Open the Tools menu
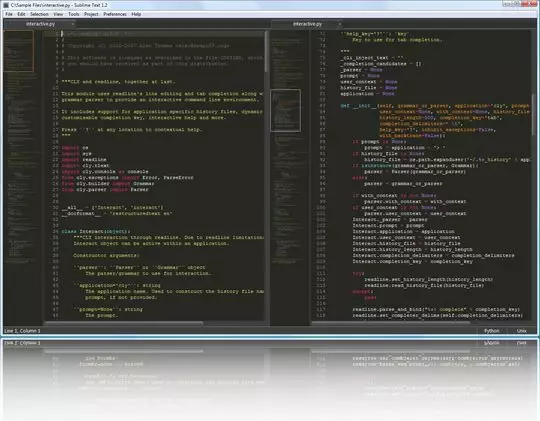The width and height of the screenshot is (540, 421). click(74, 14)
